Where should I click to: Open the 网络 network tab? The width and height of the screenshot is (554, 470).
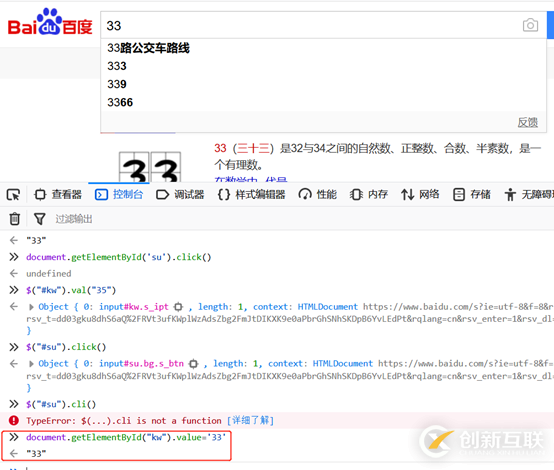pyautogui.click(x=420, y=194)
